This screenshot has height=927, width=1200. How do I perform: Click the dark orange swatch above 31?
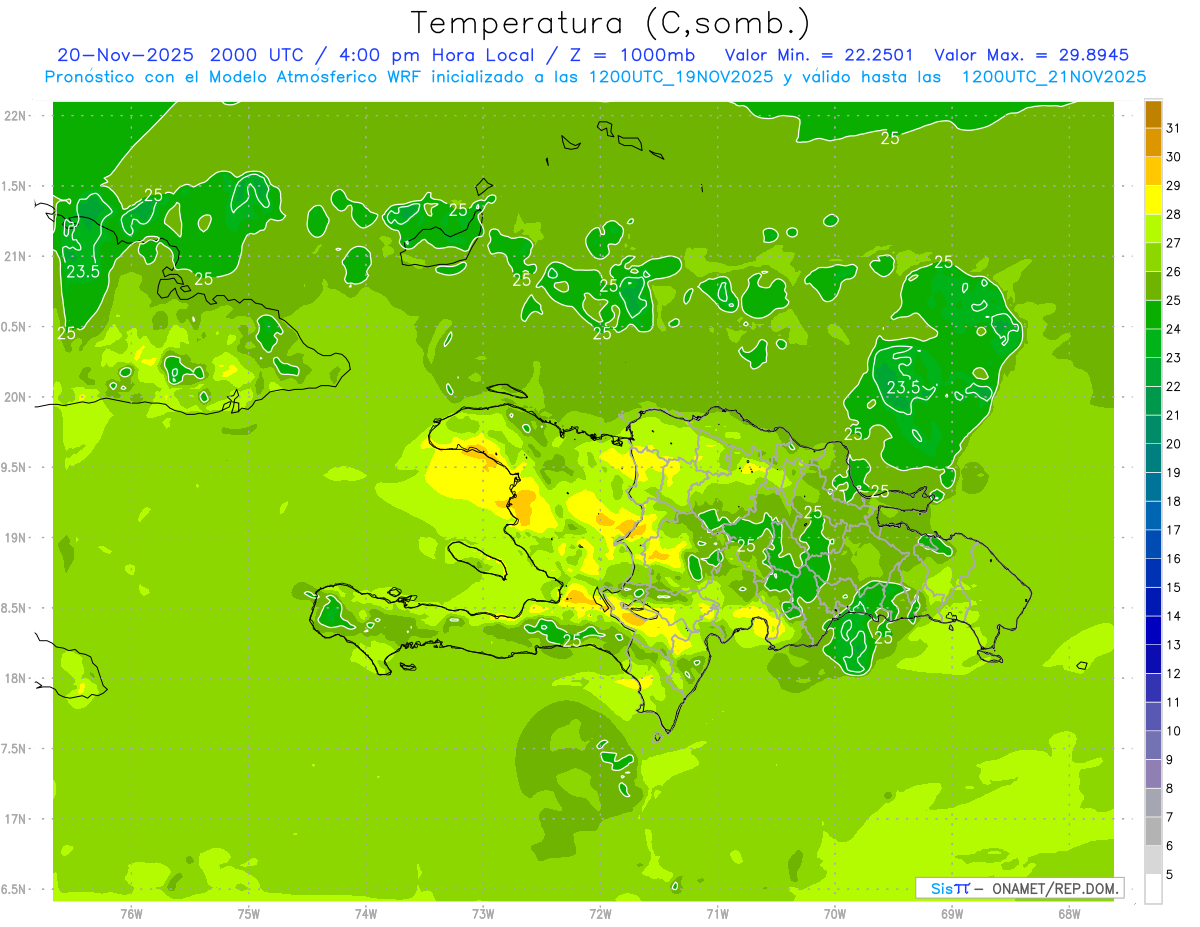click(x=1153, y=114)
